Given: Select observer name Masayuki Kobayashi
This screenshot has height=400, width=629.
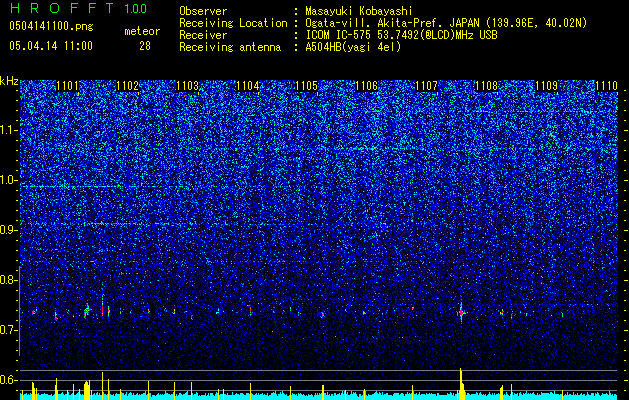Looking at the screenshot, I should [359, 11].
